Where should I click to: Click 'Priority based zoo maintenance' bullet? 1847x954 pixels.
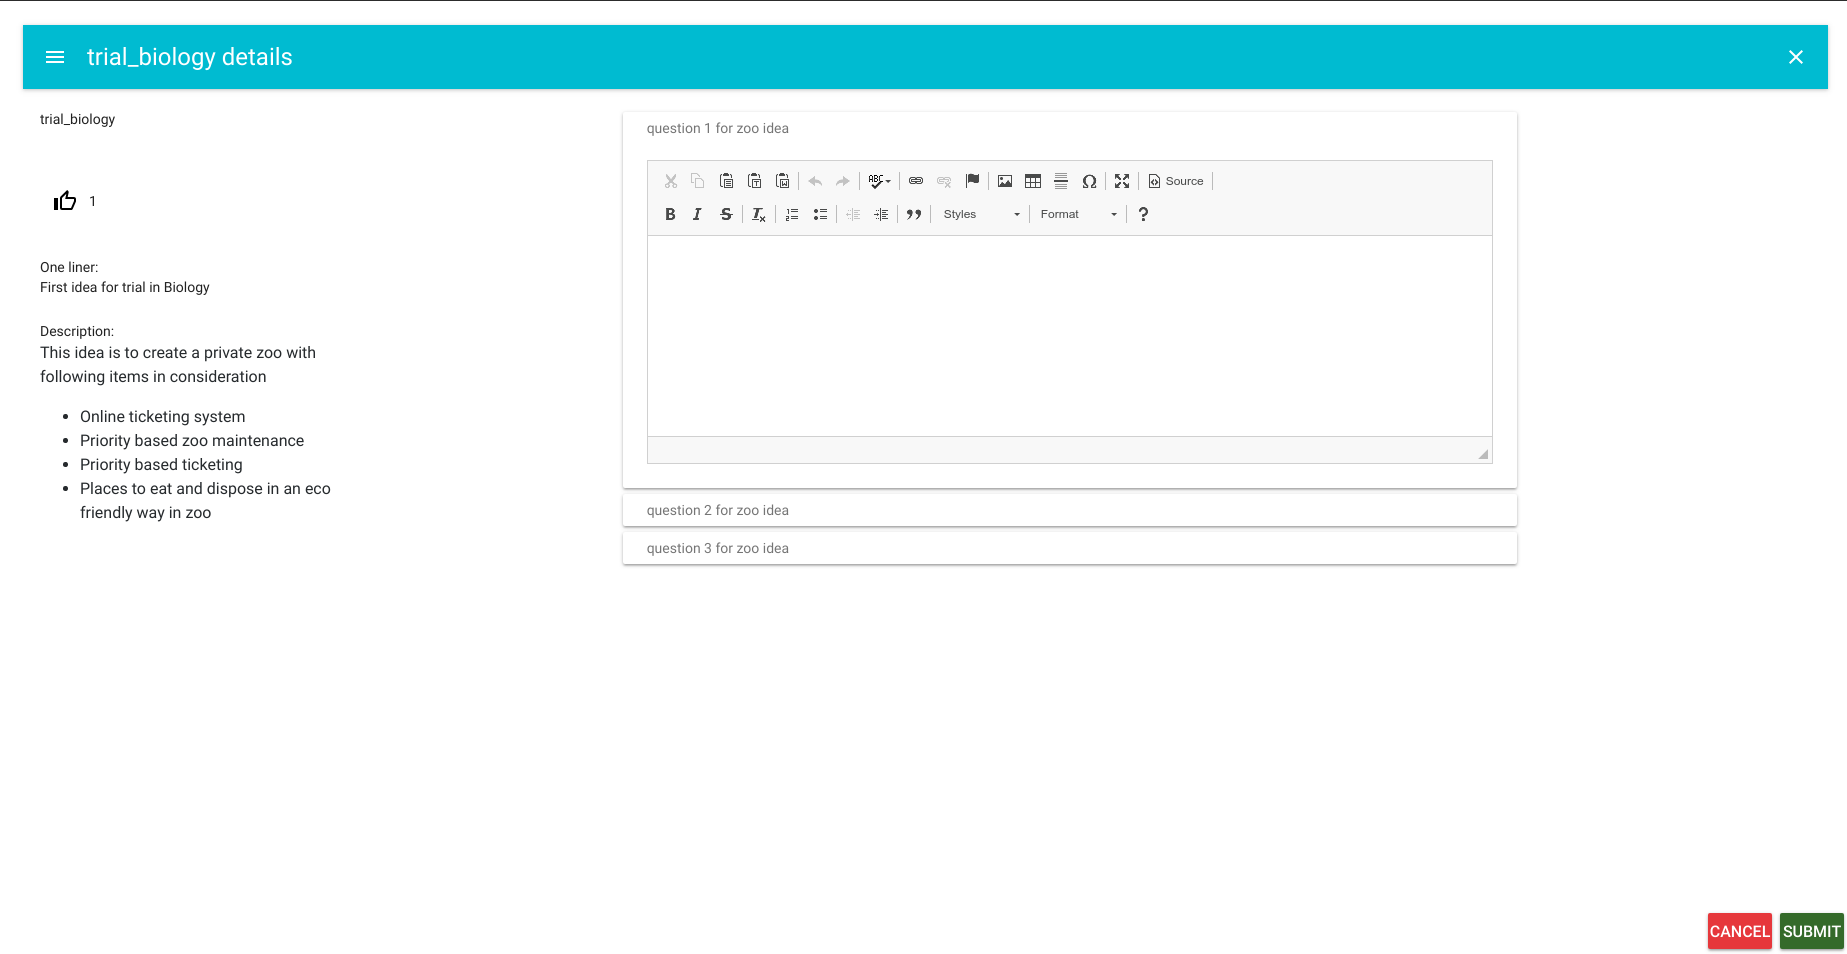click(x=192, y=440)
